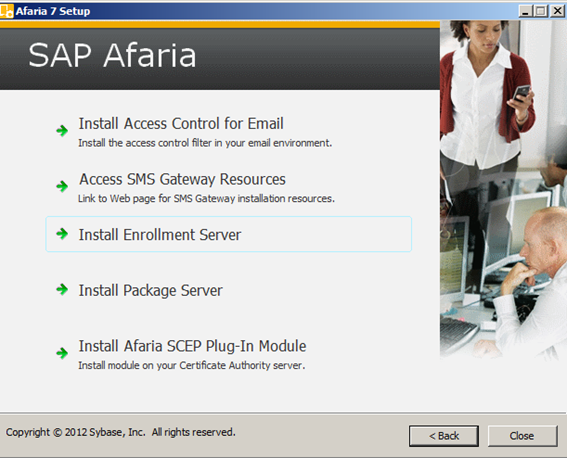
Task: Maximize the Afaria 7 Setup window
Action: click(x=541, y=12)
